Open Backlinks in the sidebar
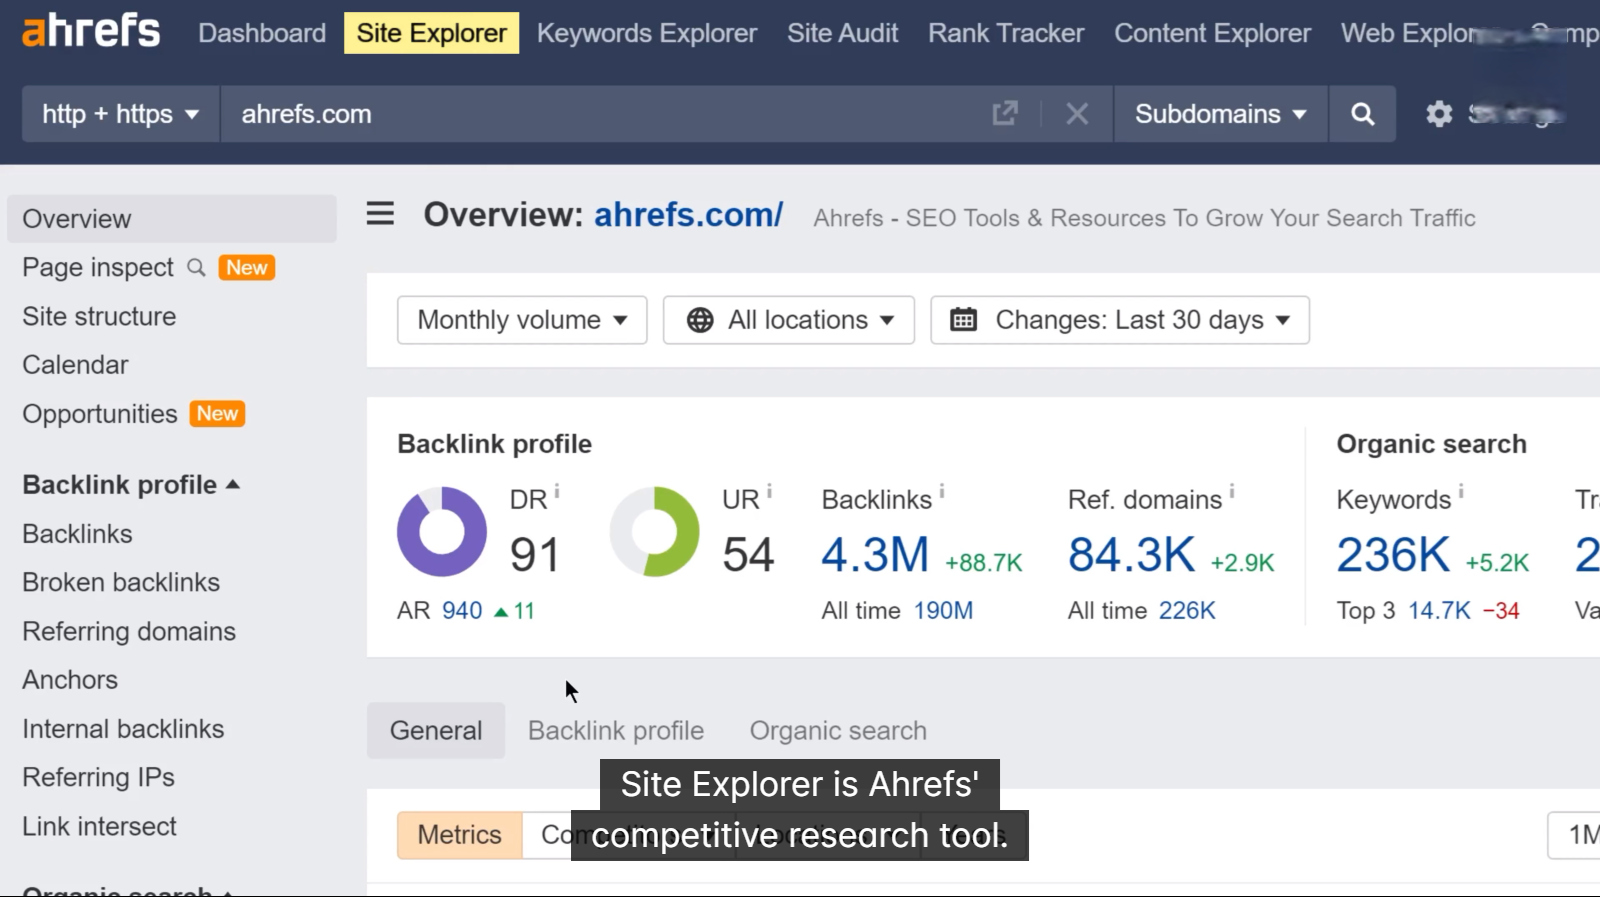The image size is (1600, 897). pos(77,534)
